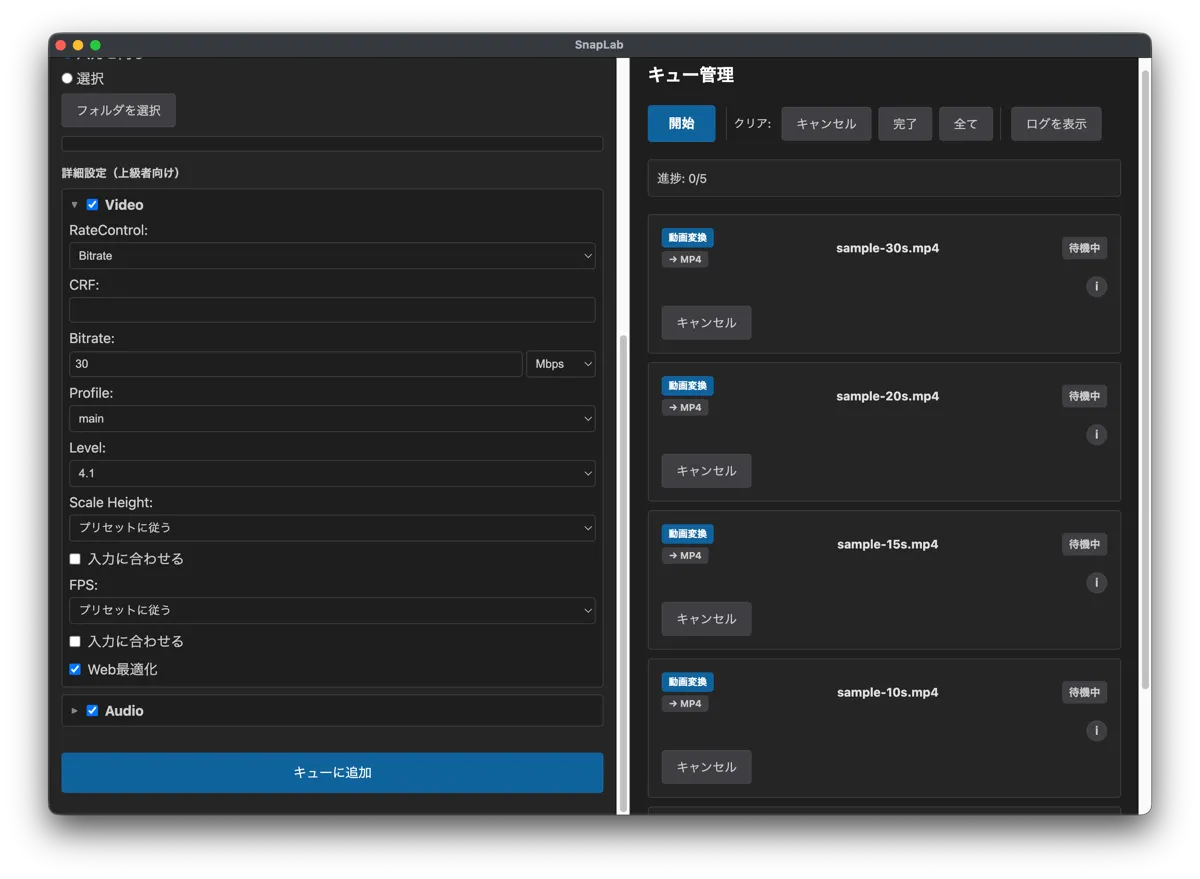Click the MP4 output badge on sample-10s.mp4
The image size is (1200, 879).
point(684,703)
